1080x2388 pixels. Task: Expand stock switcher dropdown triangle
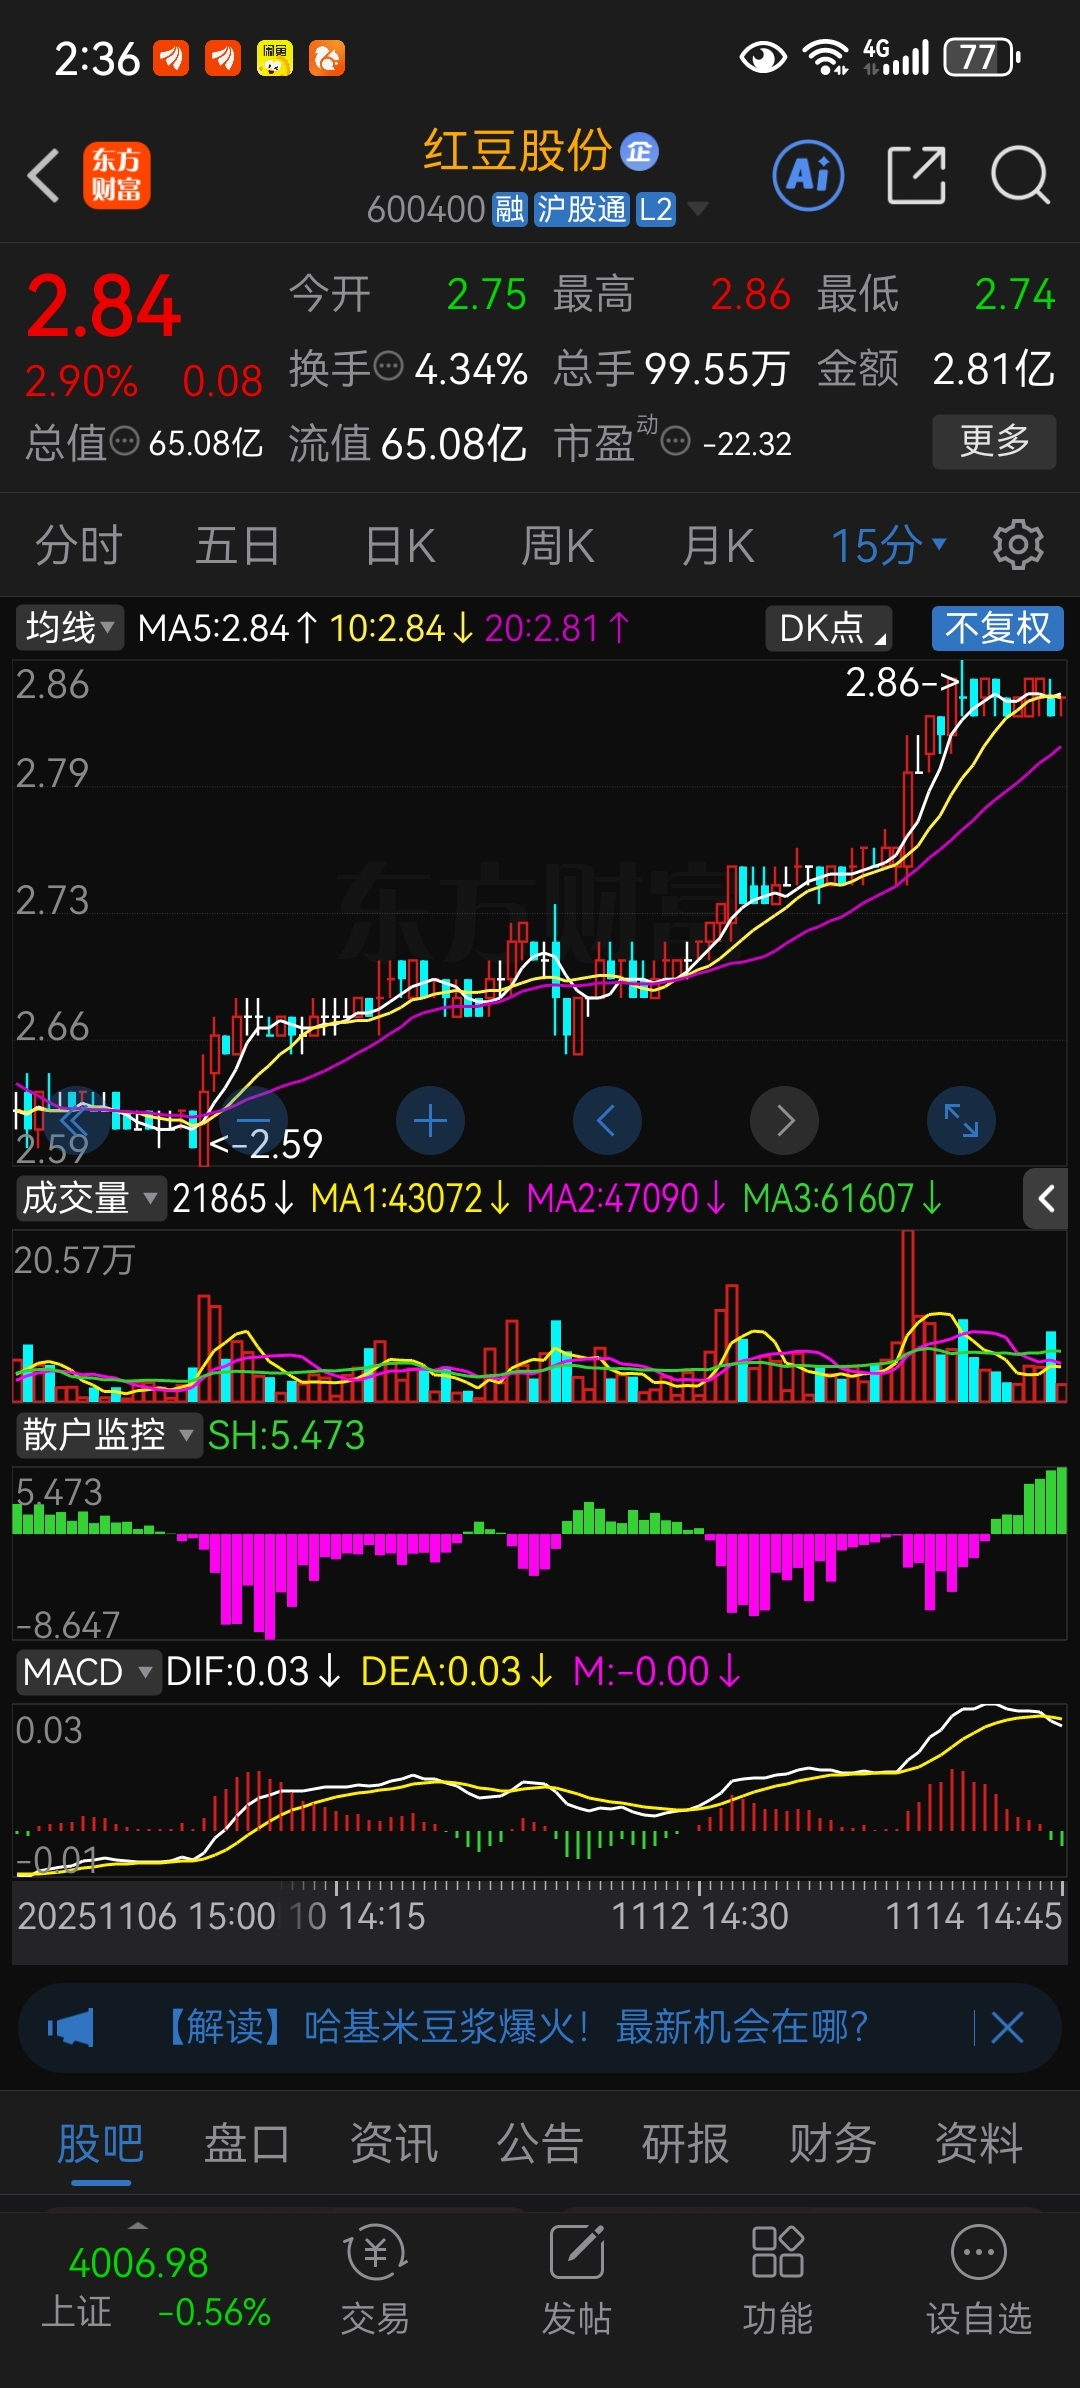pyautogui.click(x=698, y=209)
